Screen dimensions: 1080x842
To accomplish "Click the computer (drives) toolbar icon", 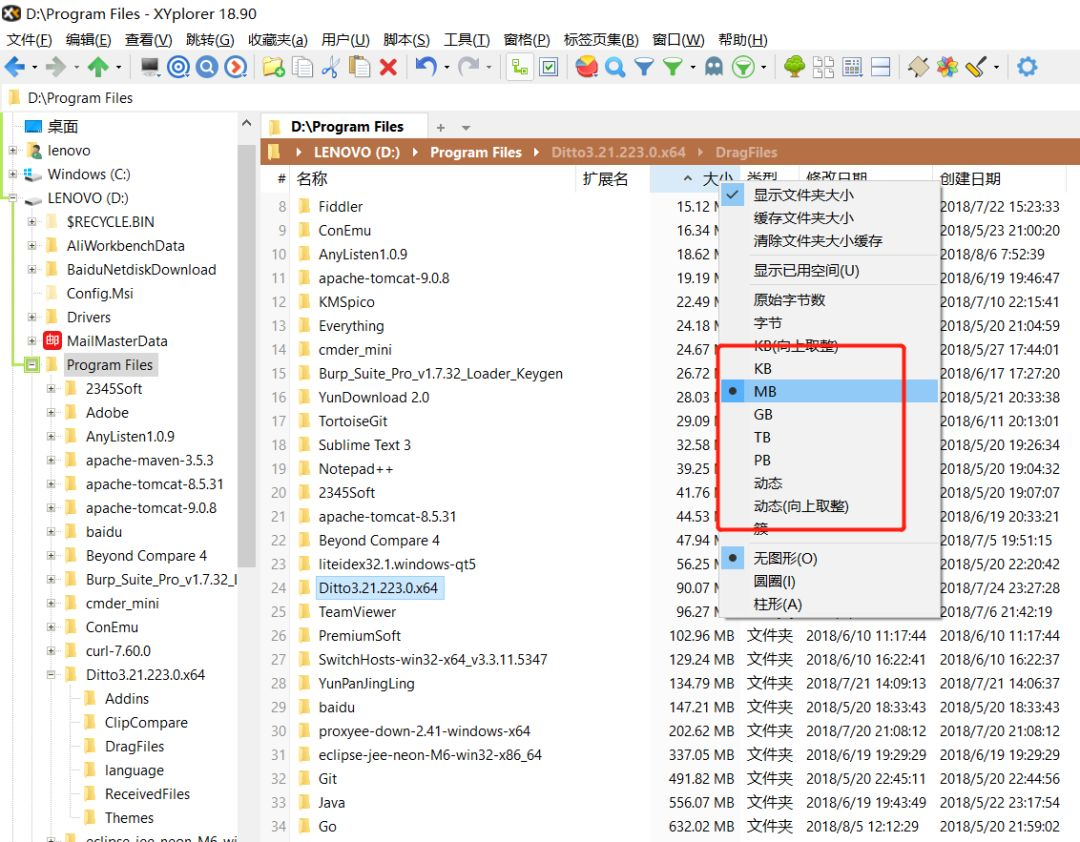I will [x=150, y=67].
